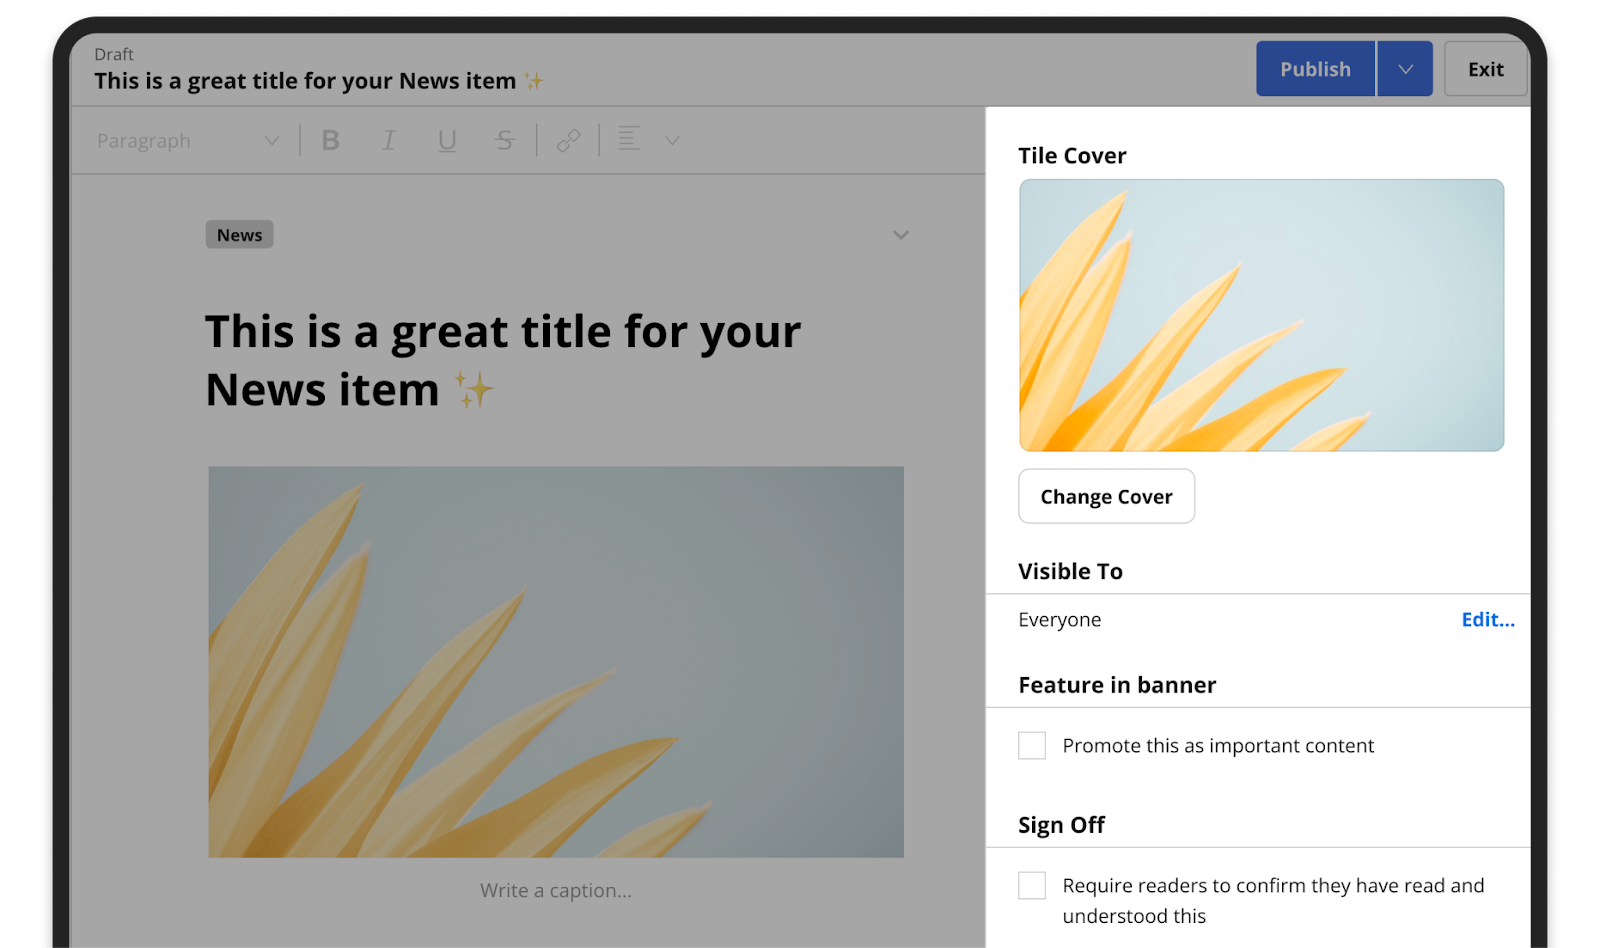This screenshot has width=1600, height=948.
Task: Click the Feature in banner heading
Action: click(1117, 685)
